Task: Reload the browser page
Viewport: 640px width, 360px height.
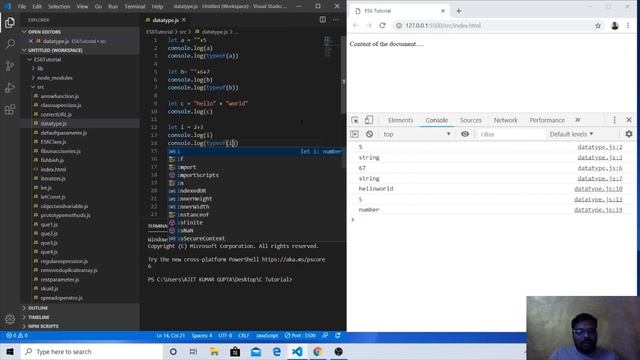Action: click(382, 25)
